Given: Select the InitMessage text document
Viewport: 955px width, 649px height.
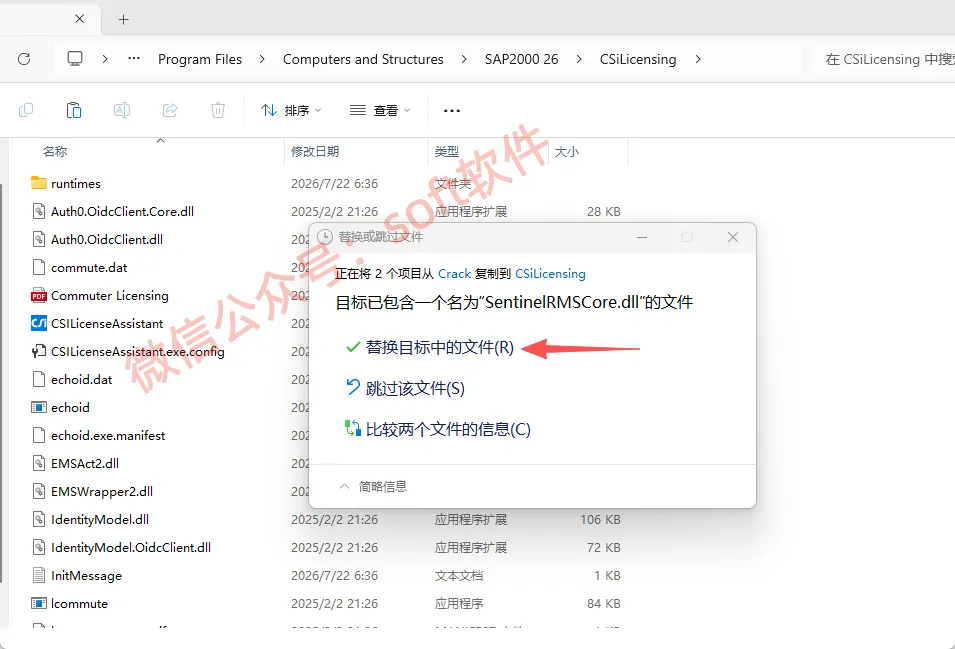Looking at the screenshot, I should 86,575.
